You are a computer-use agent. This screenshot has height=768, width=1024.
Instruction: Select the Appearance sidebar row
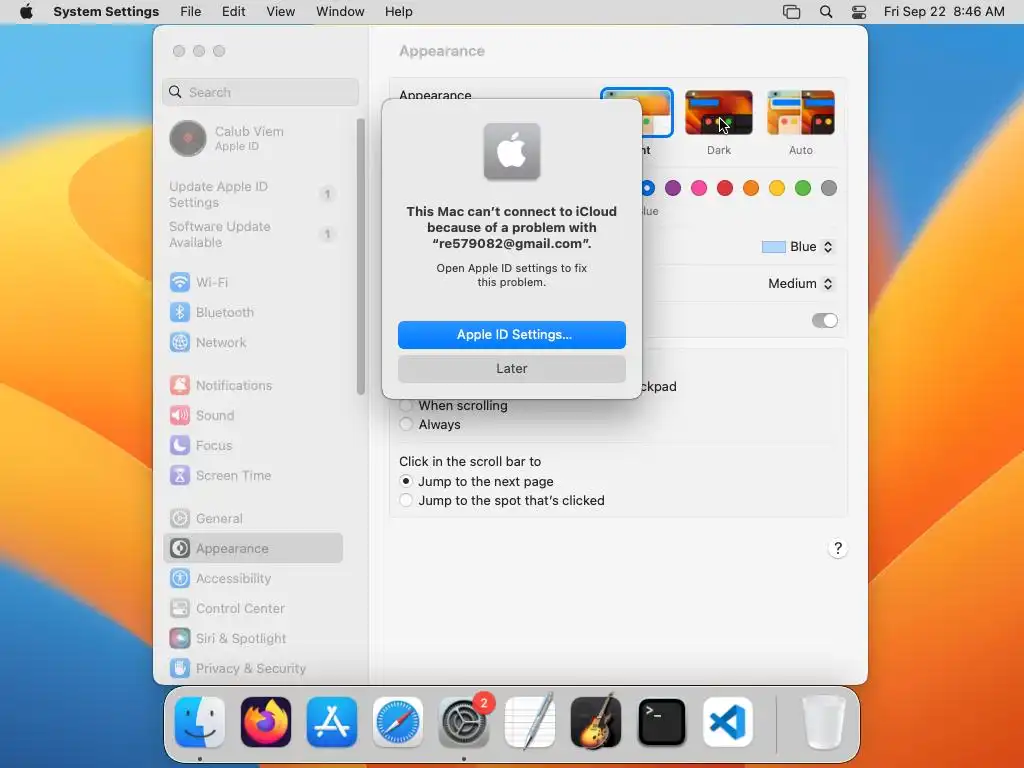[253, 548]
